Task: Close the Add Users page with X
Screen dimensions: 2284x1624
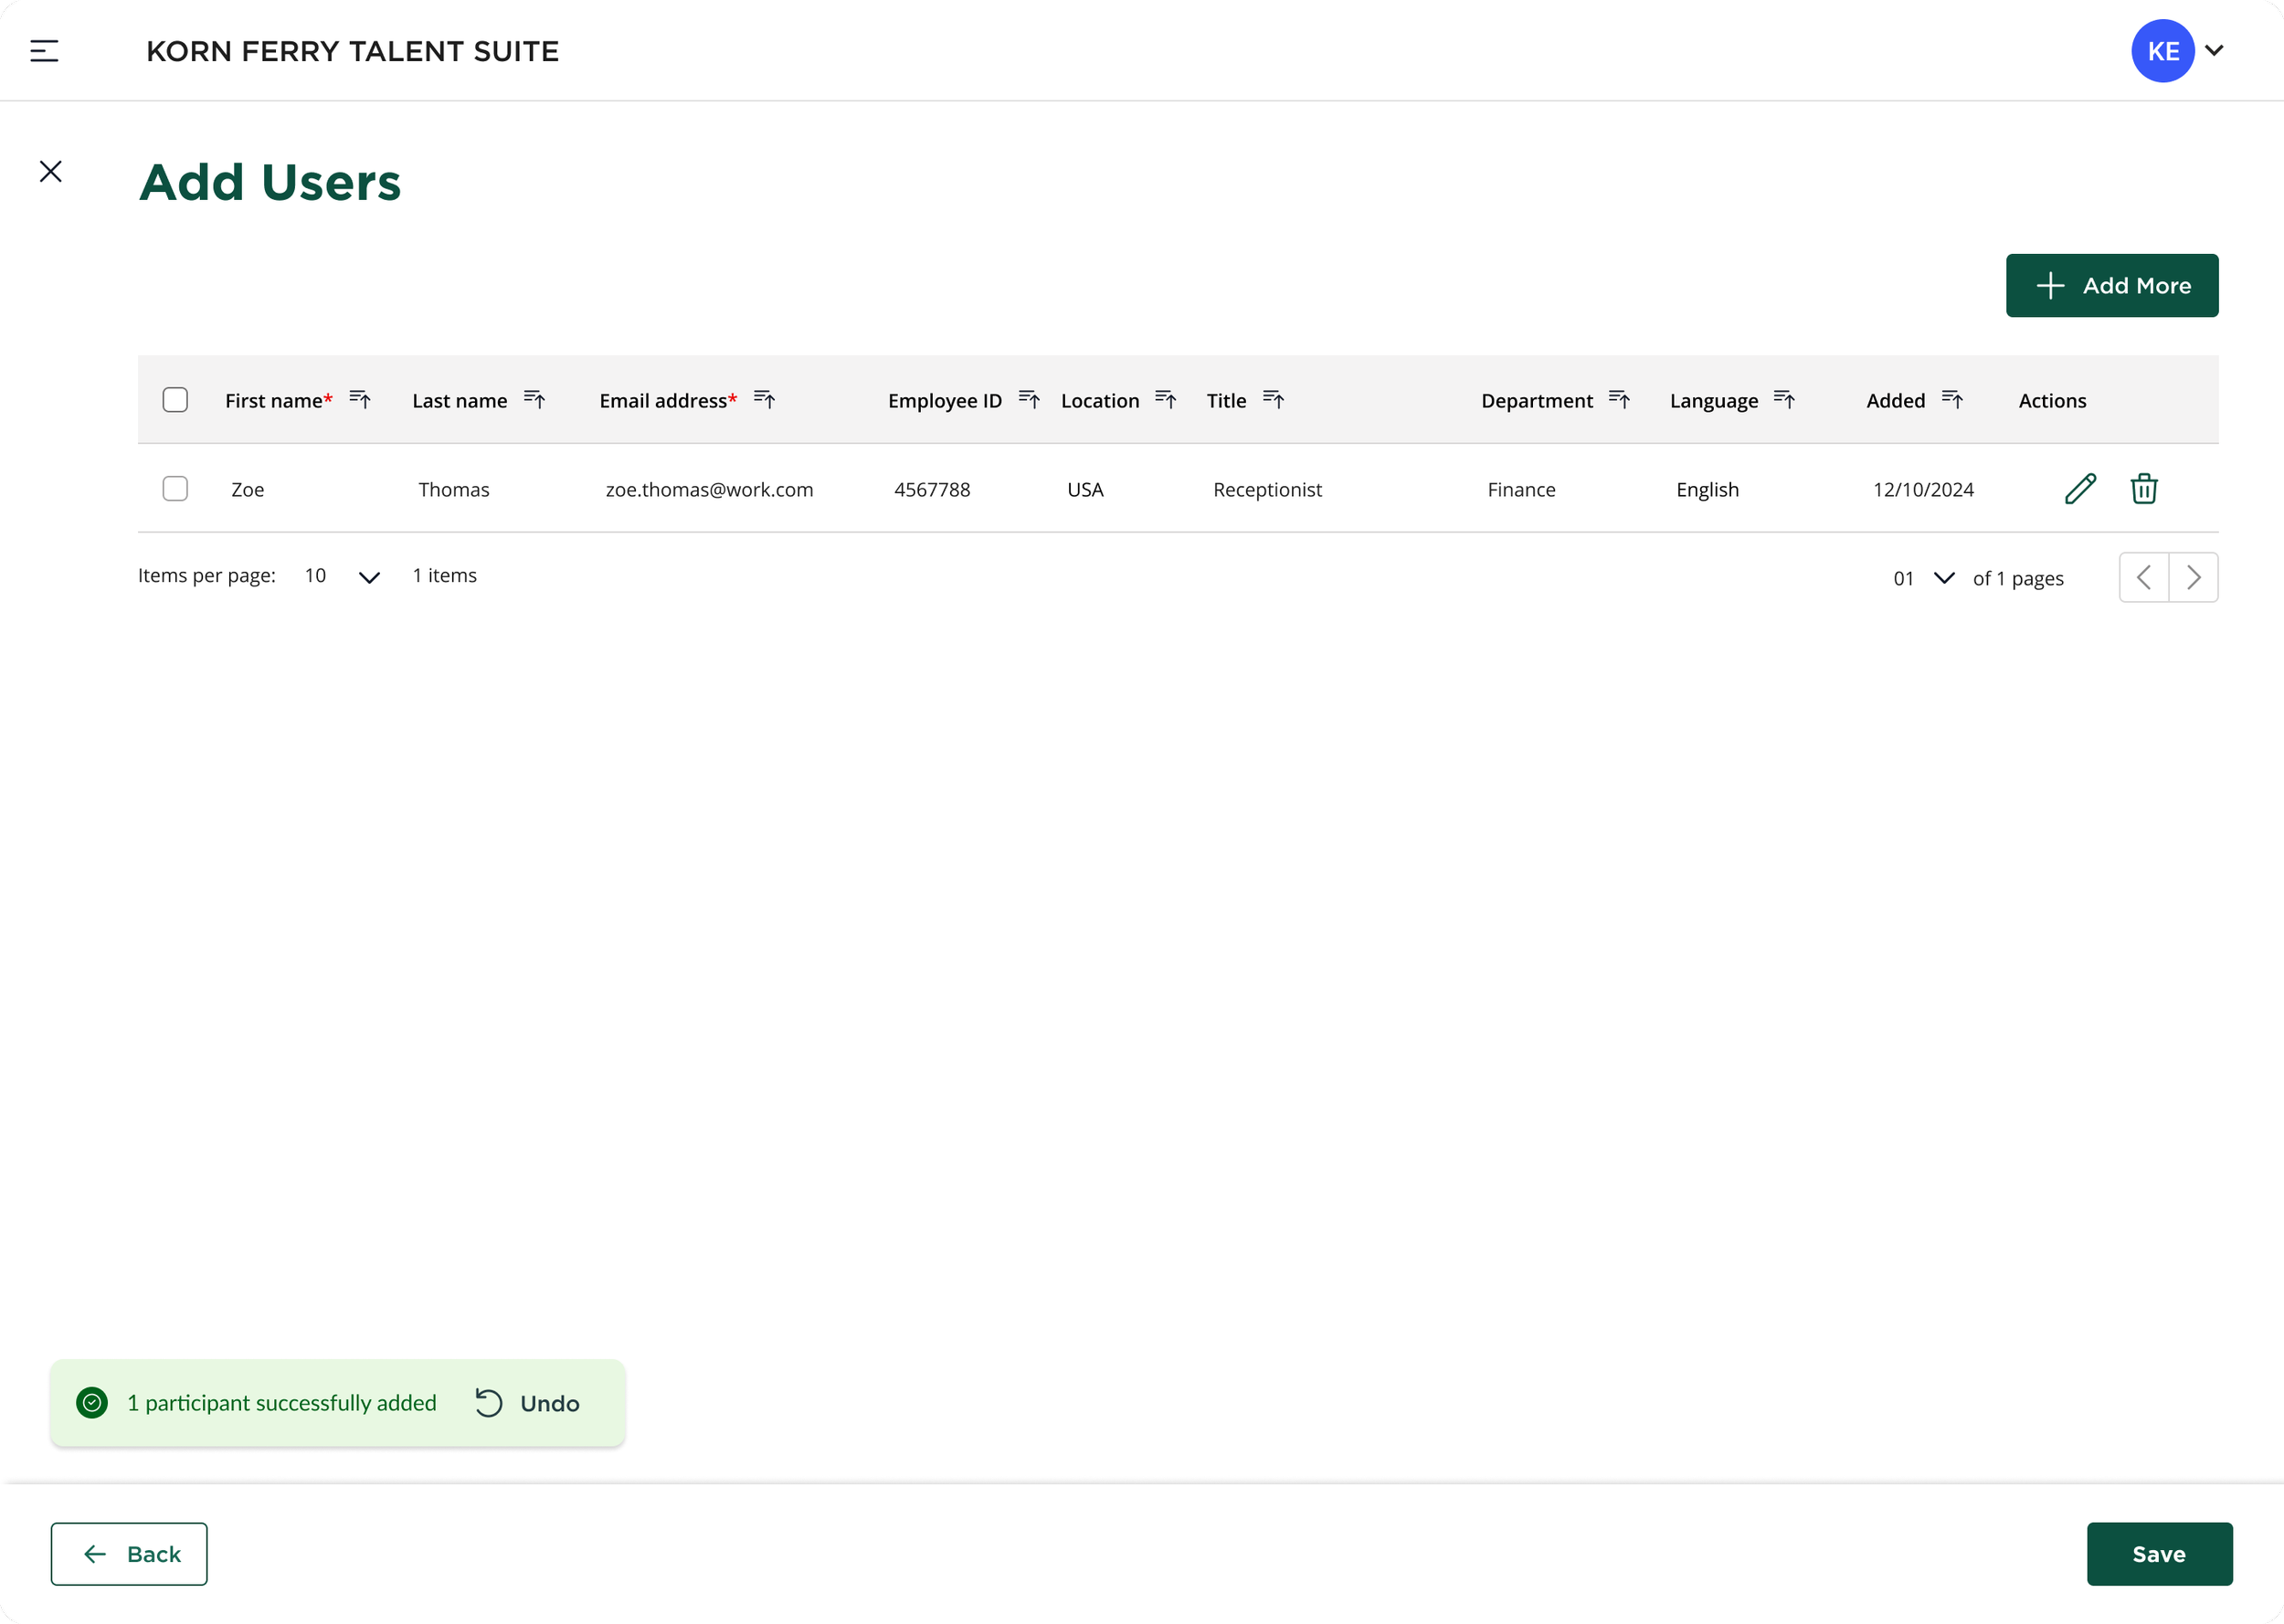Action: click(51, 172)
